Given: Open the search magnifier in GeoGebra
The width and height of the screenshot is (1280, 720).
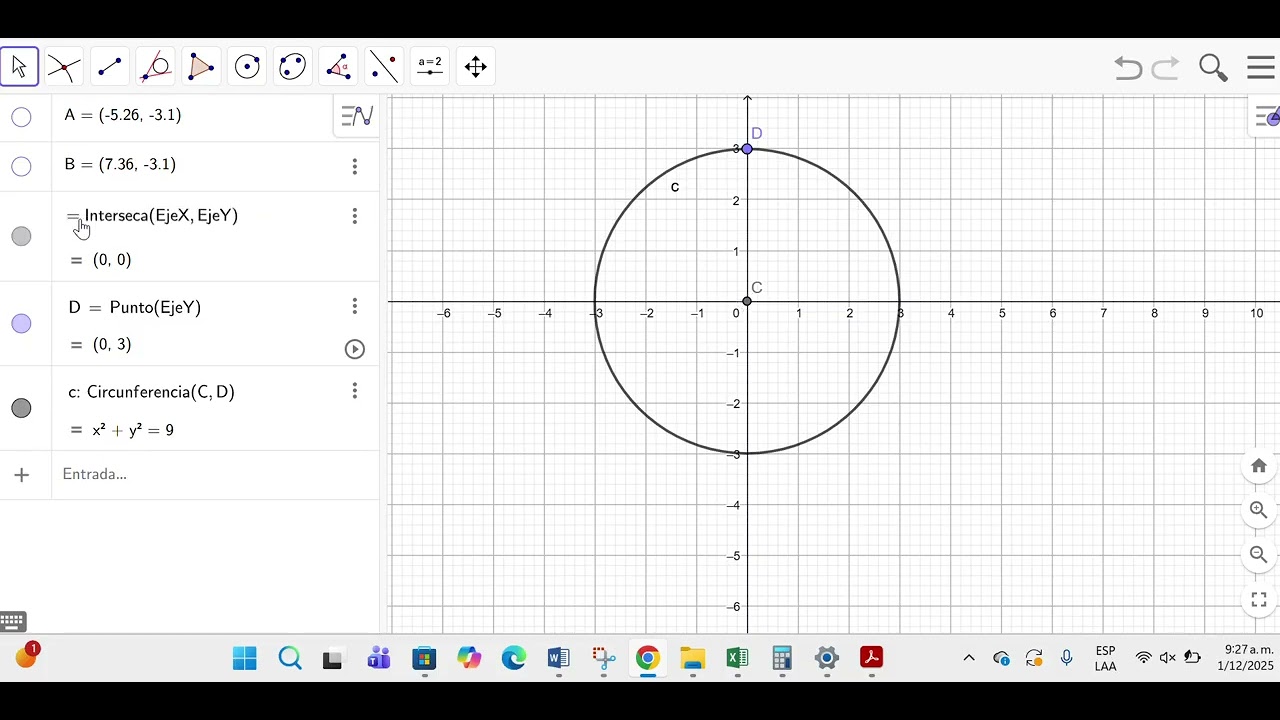Looking at the screenshot, I should [1213, 68].
